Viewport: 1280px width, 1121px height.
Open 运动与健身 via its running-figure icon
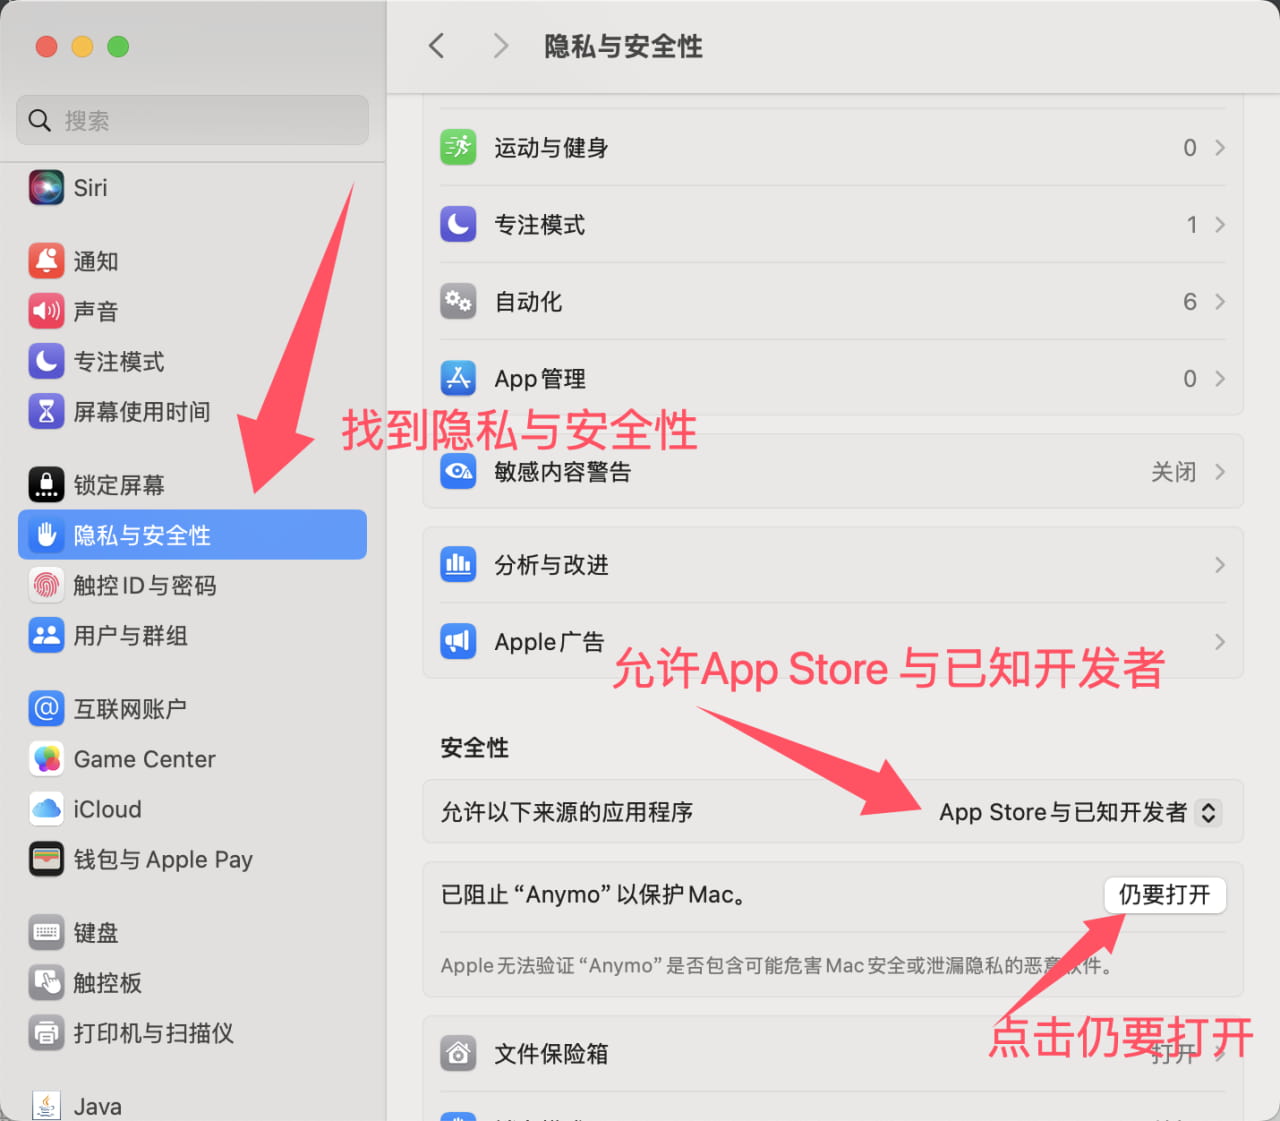pos(458,147)
